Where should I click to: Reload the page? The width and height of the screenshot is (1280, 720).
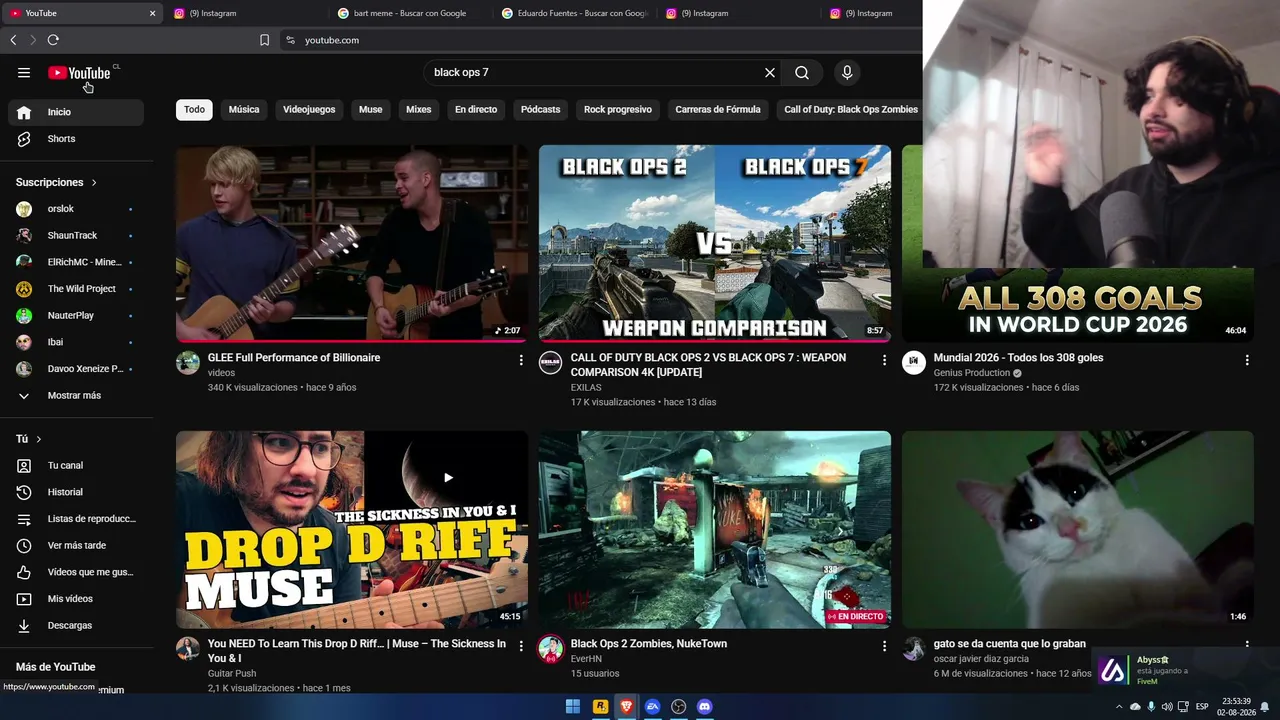[53, 40]
